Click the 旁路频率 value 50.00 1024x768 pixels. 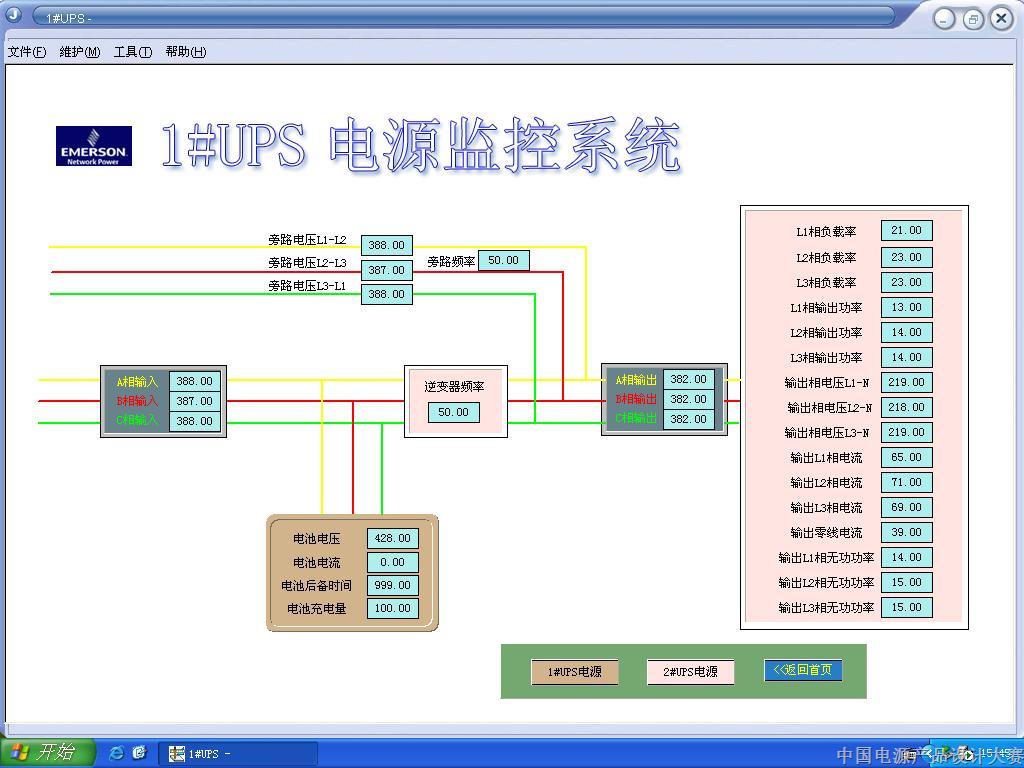coord(504,261)
